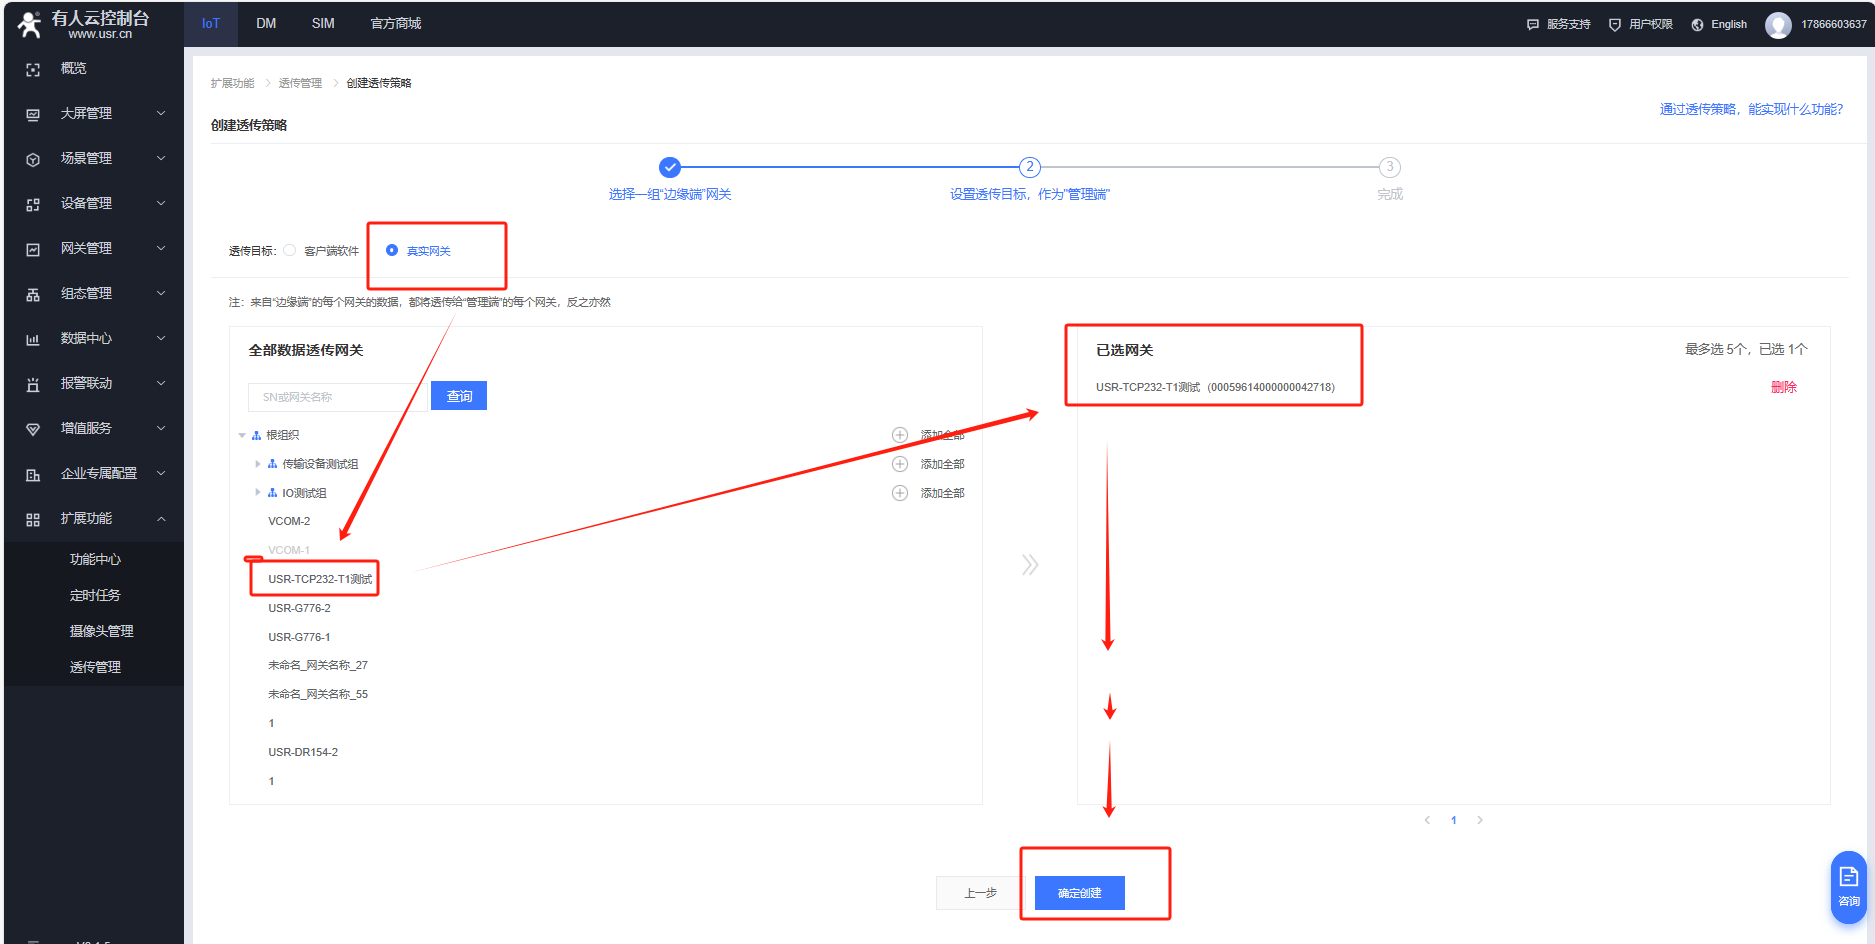Click the 数据中心 chart icon in sidebar
The width and height of the screenshot is (1875, 944).
33,339
